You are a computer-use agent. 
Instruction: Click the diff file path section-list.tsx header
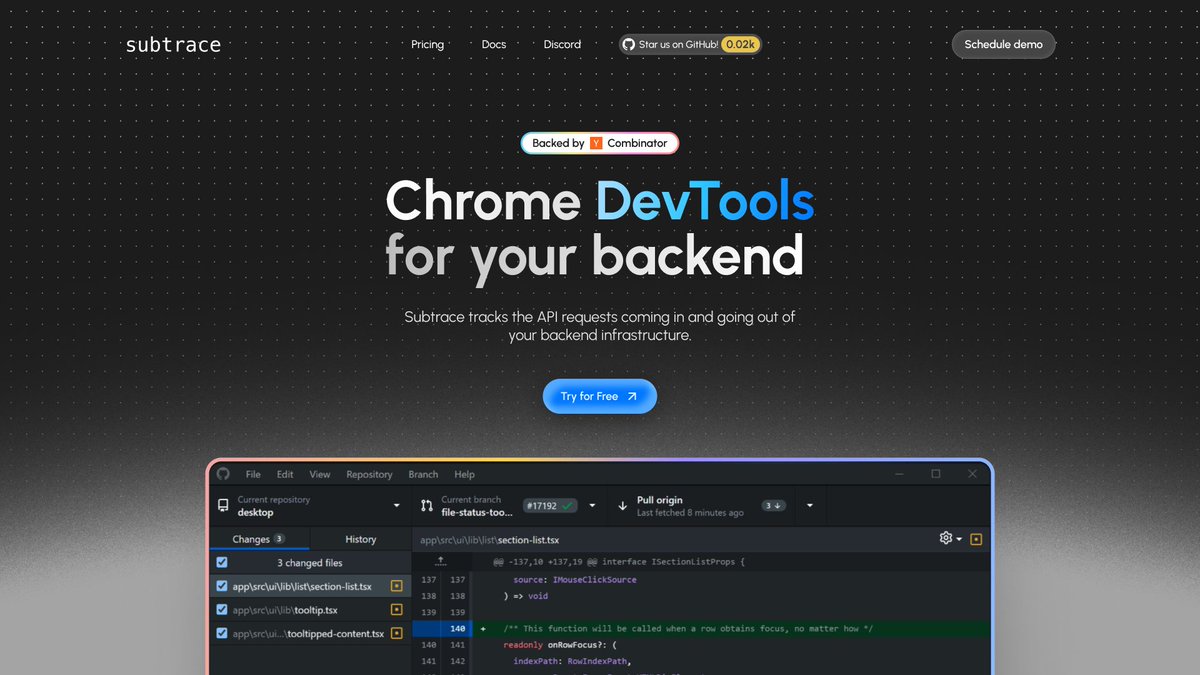click(x=490, y=540)
